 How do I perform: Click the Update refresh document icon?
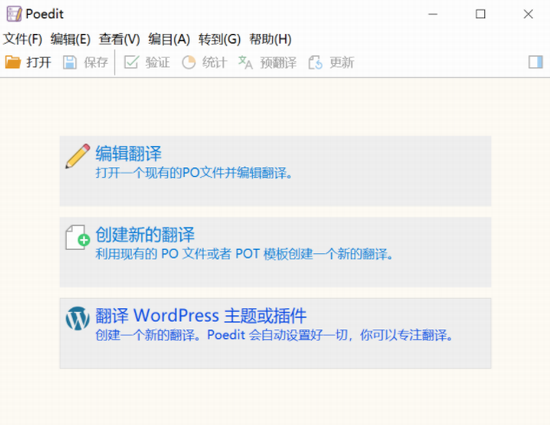point(315,62)
